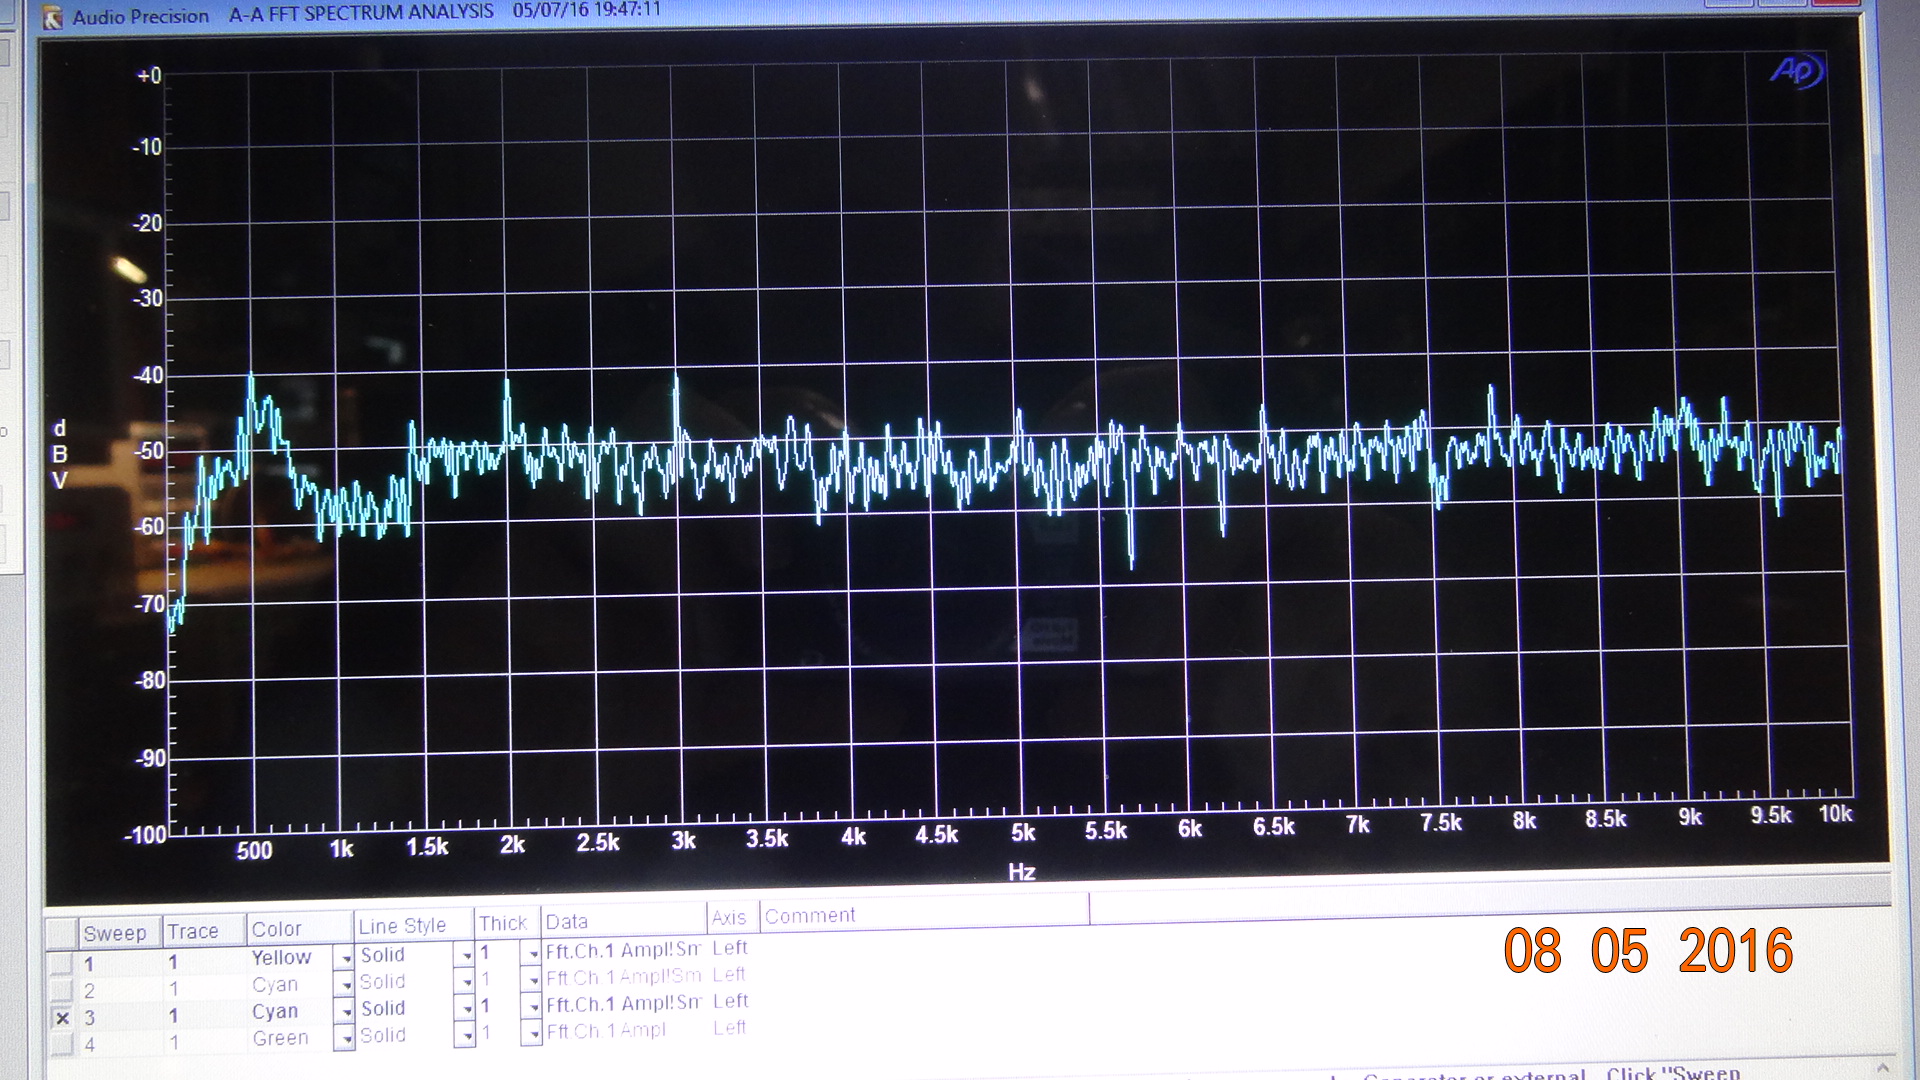Open the Color dropdown for sweep 1 (Yellow)

pos(344,958)
